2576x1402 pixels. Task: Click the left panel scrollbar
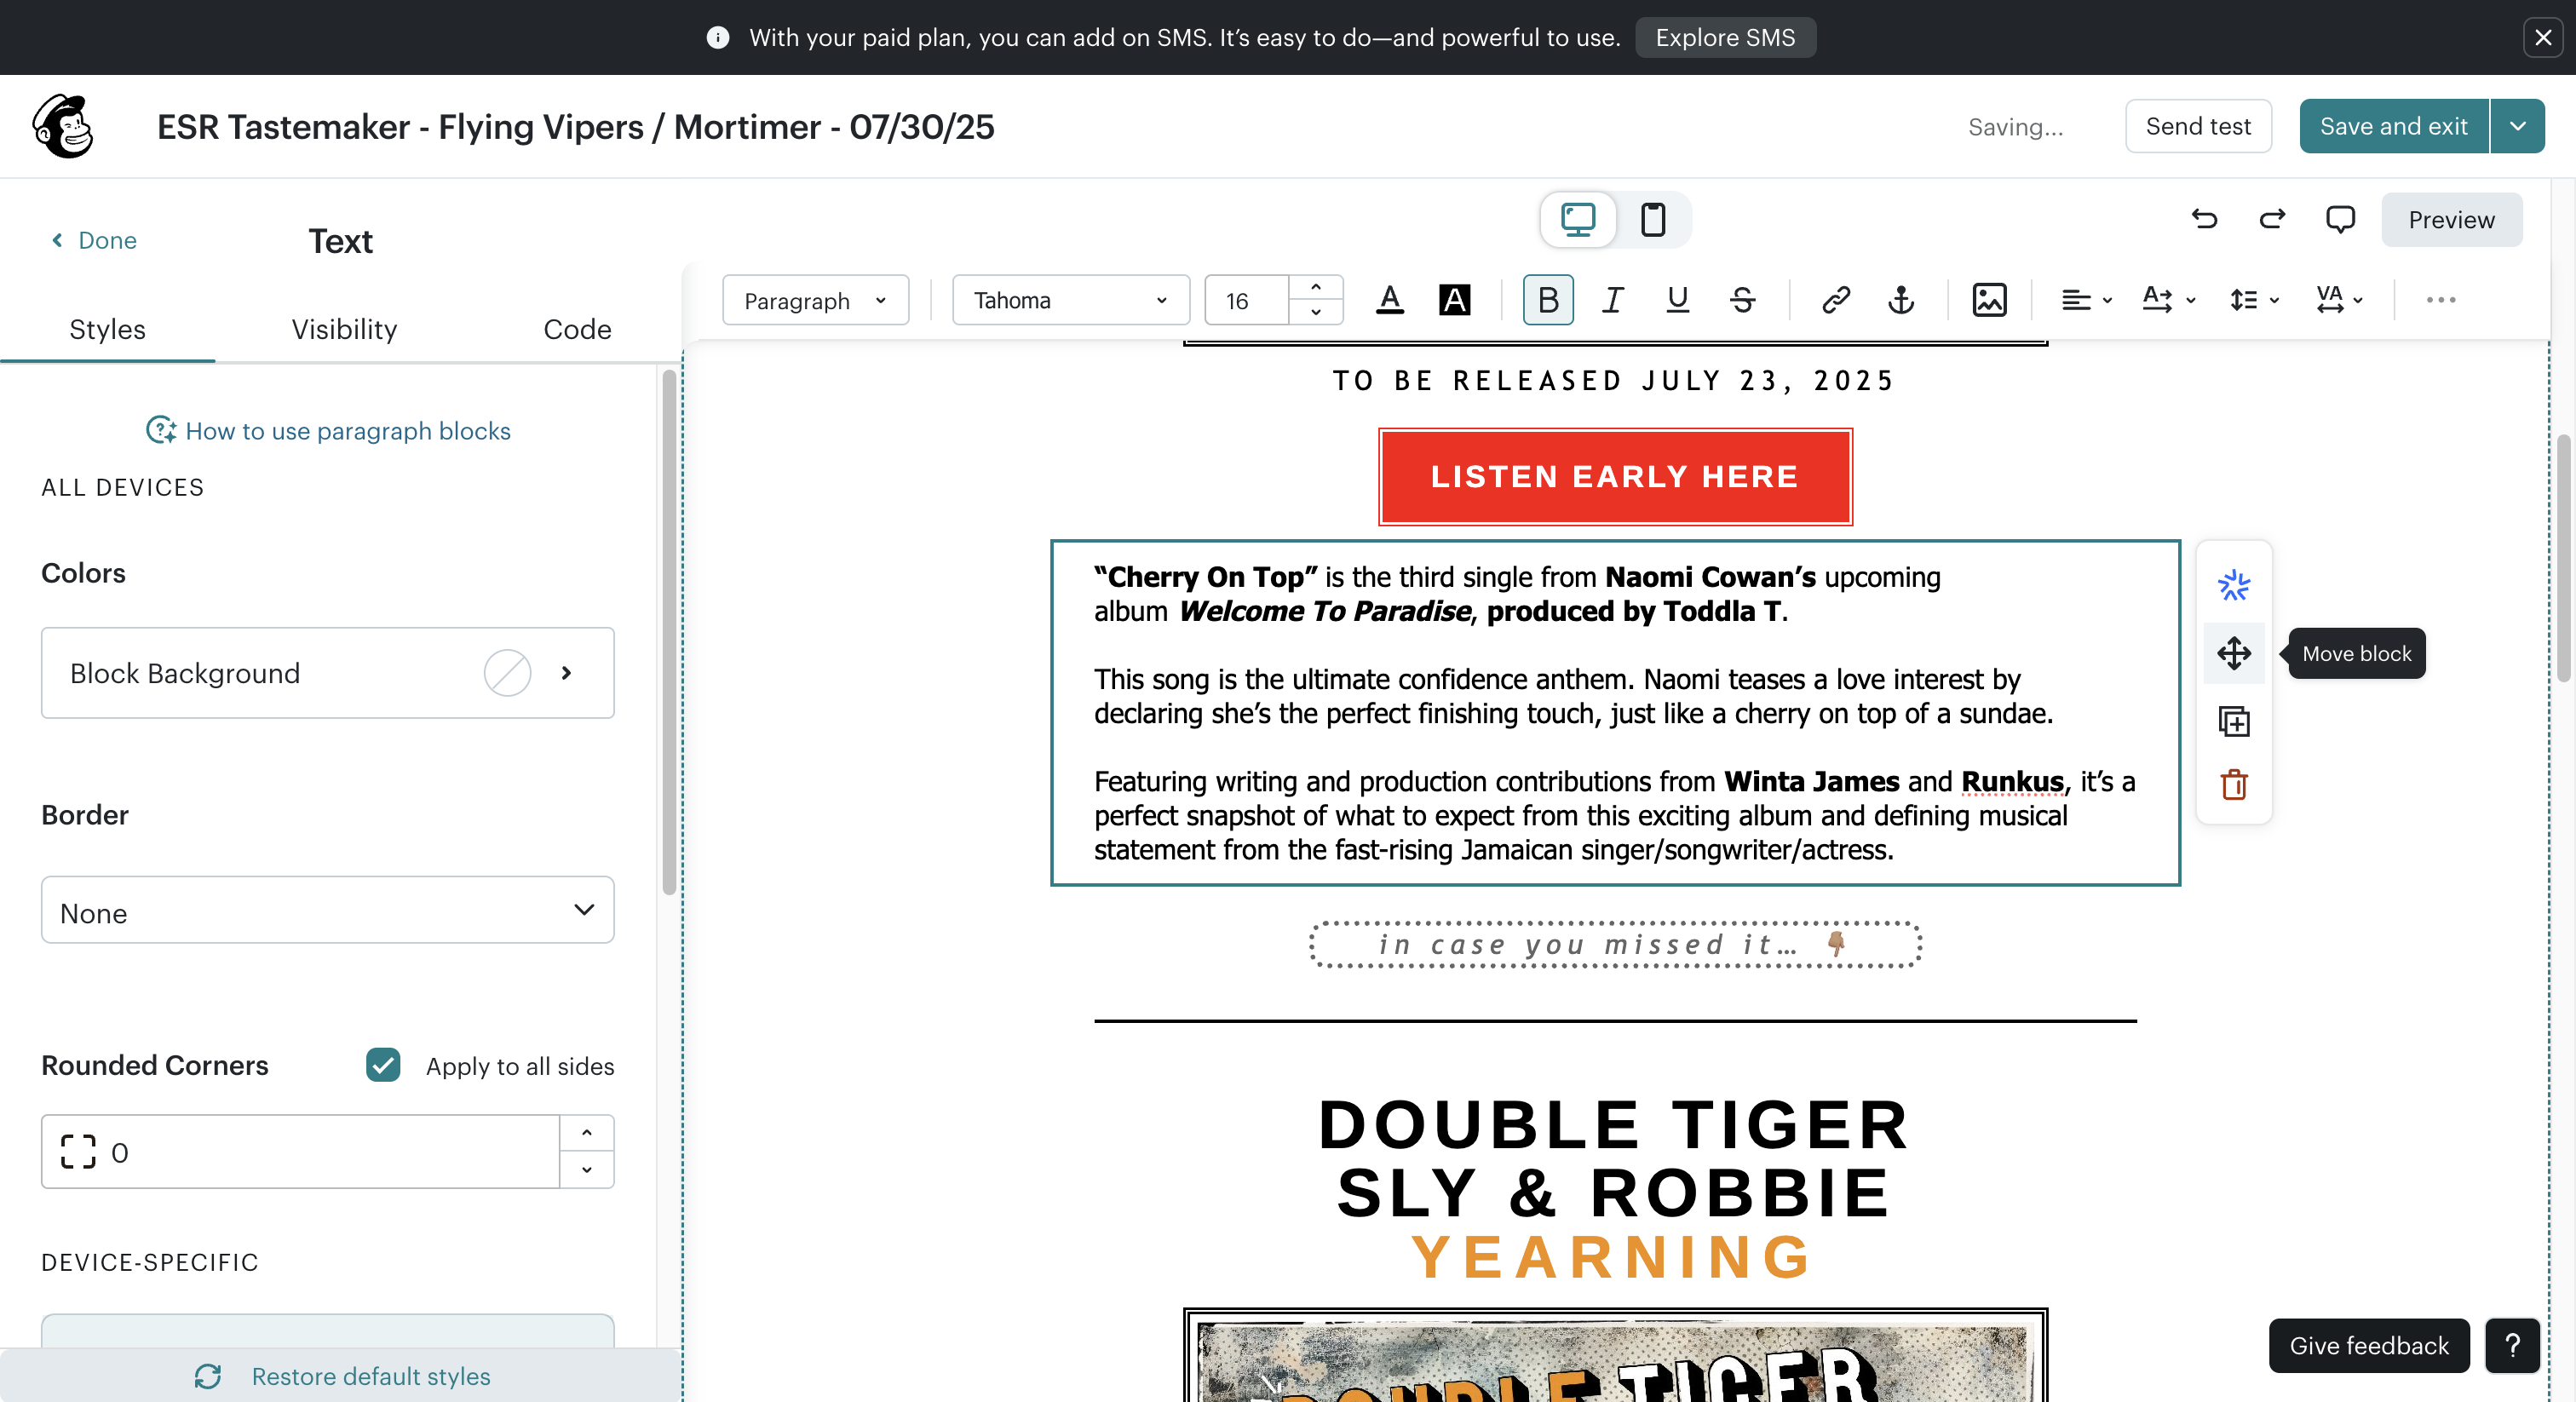click(669, 632)
